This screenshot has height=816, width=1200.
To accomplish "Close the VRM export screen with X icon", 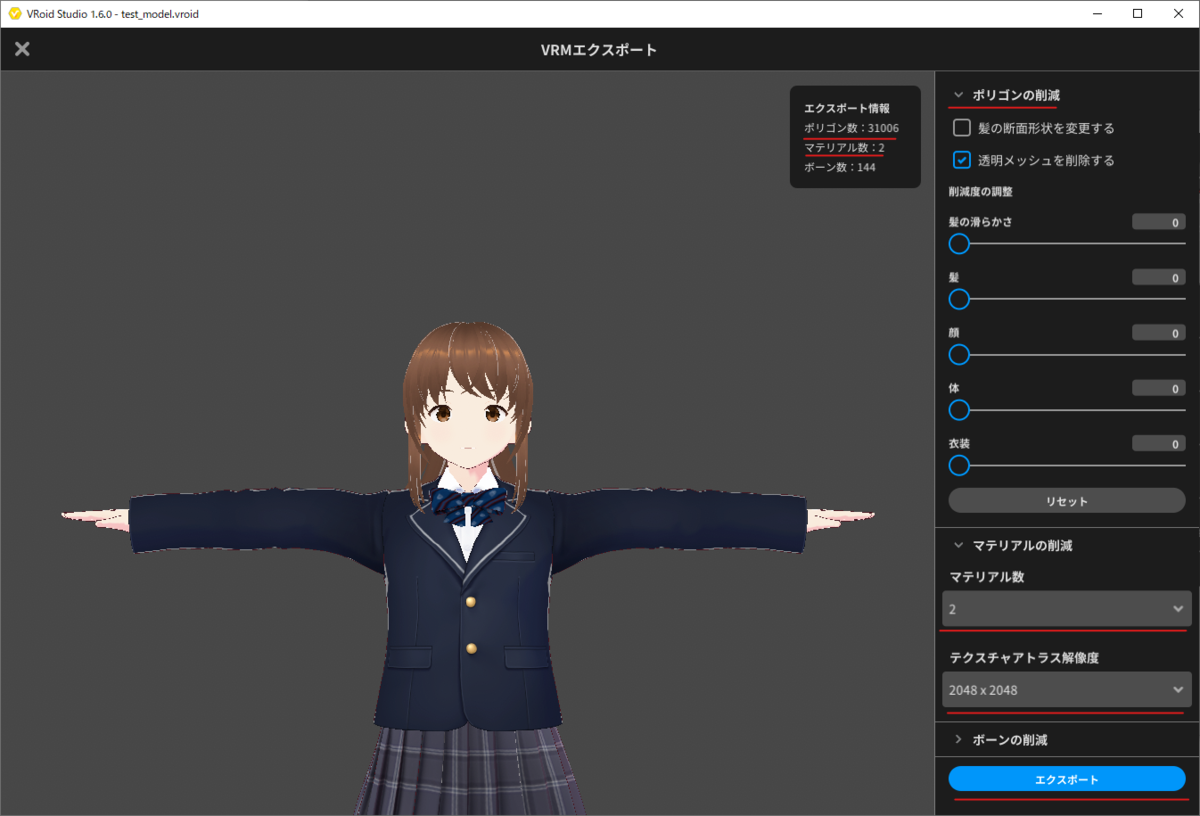I will tap(22, 49).
